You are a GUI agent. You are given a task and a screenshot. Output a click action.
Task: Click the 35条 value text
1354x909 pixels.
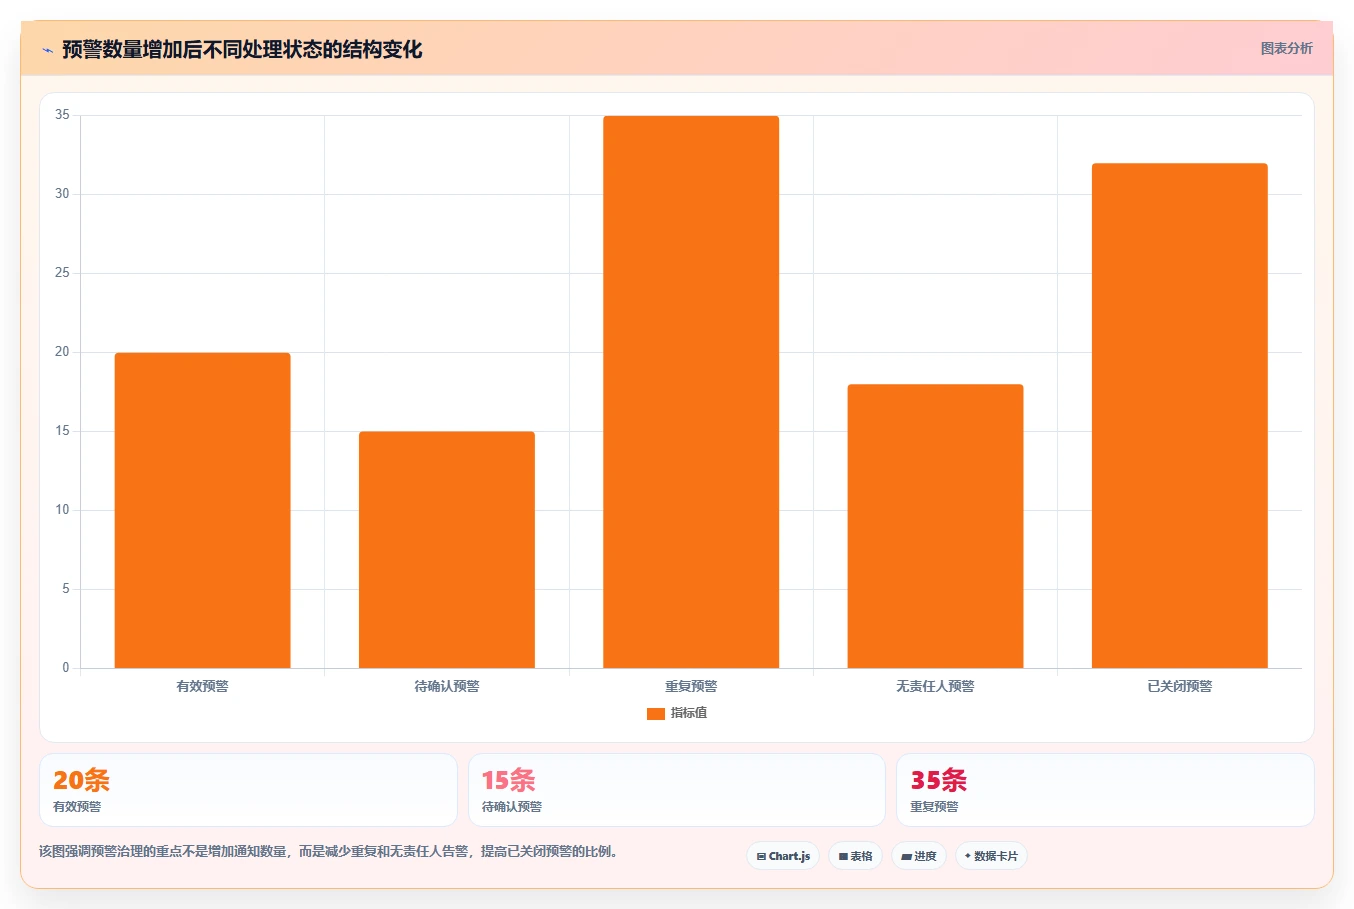938,780
